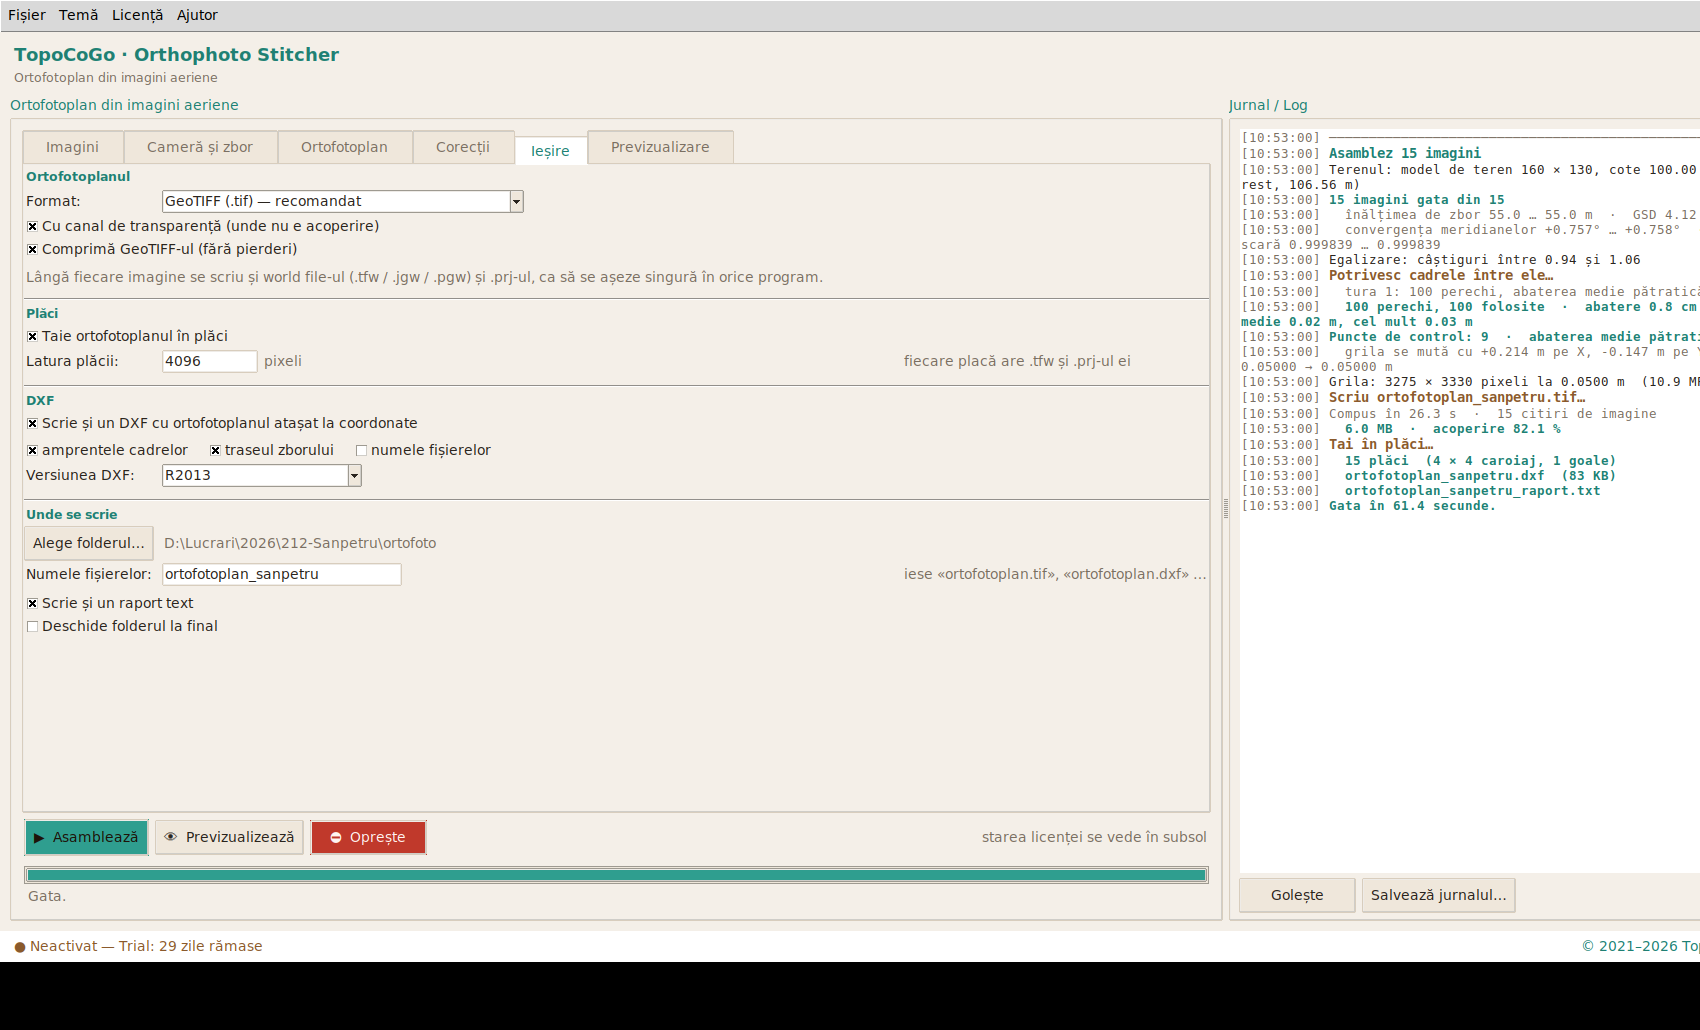The image size is (1700, 1030).
Task: Open the Fișier menu
Action: [x=27, y=15]
